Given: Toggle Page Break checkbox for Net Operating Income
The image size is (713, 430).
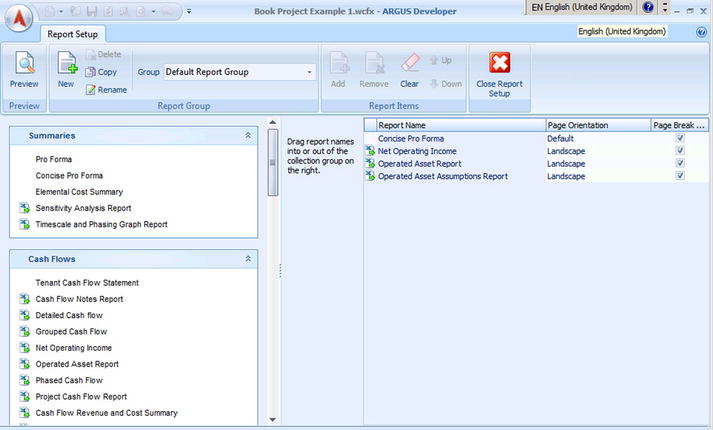Looking at the screenshot, I should [680, 150].
